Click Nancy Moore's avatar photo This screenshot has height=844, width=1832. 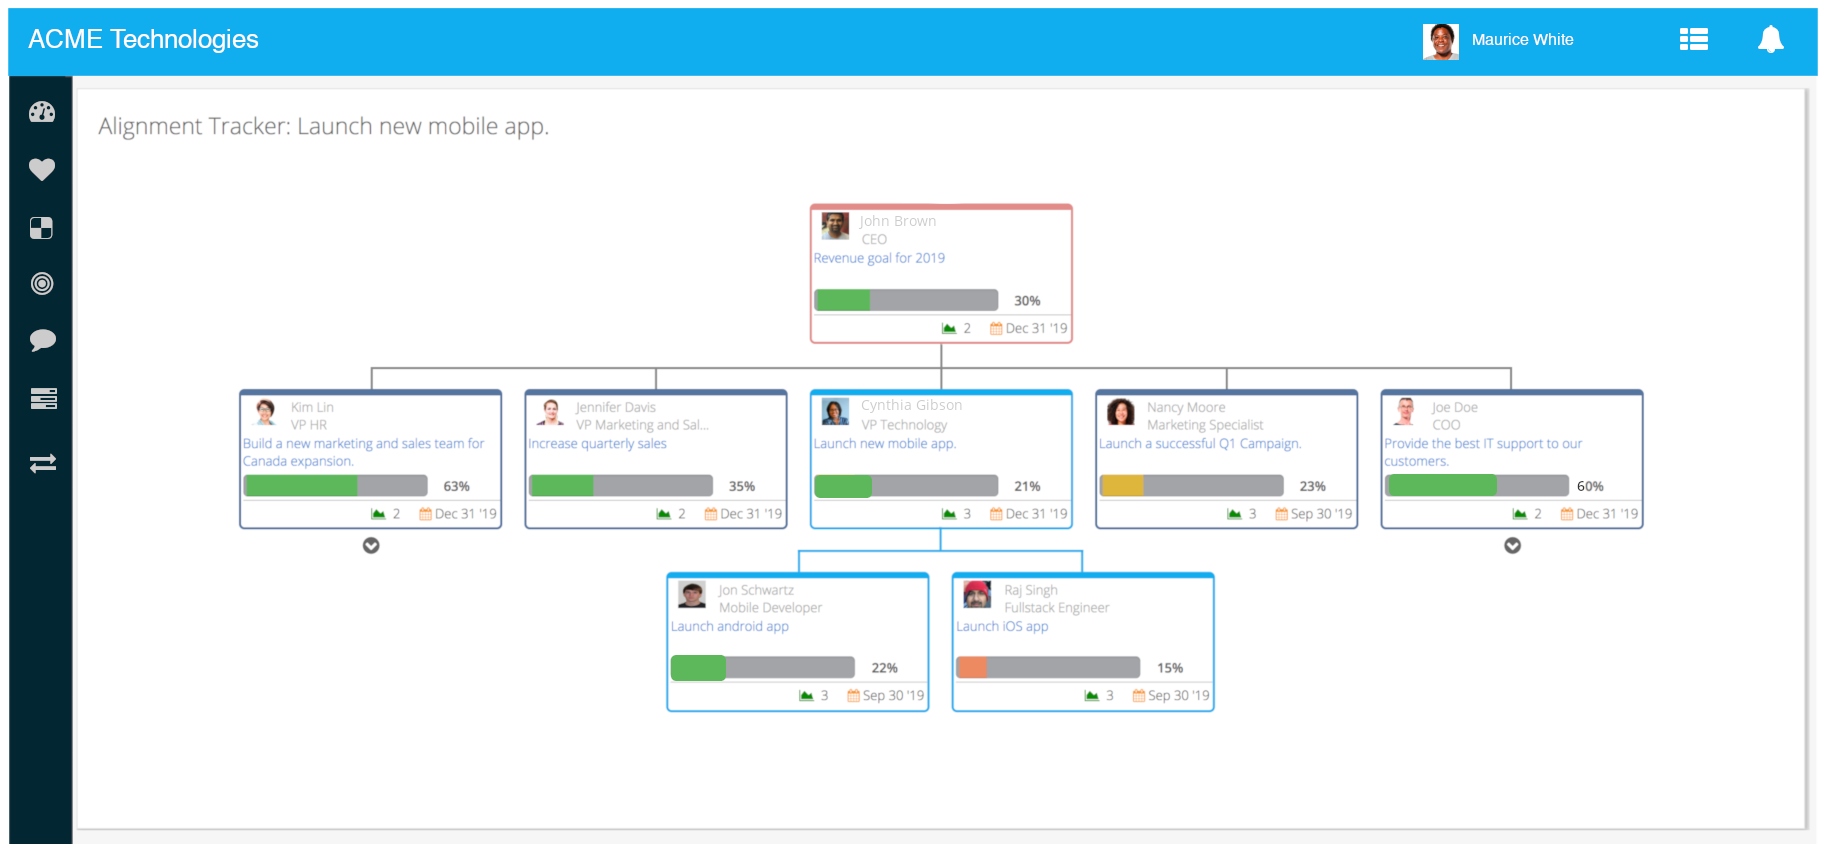(x=1121, y=412)
